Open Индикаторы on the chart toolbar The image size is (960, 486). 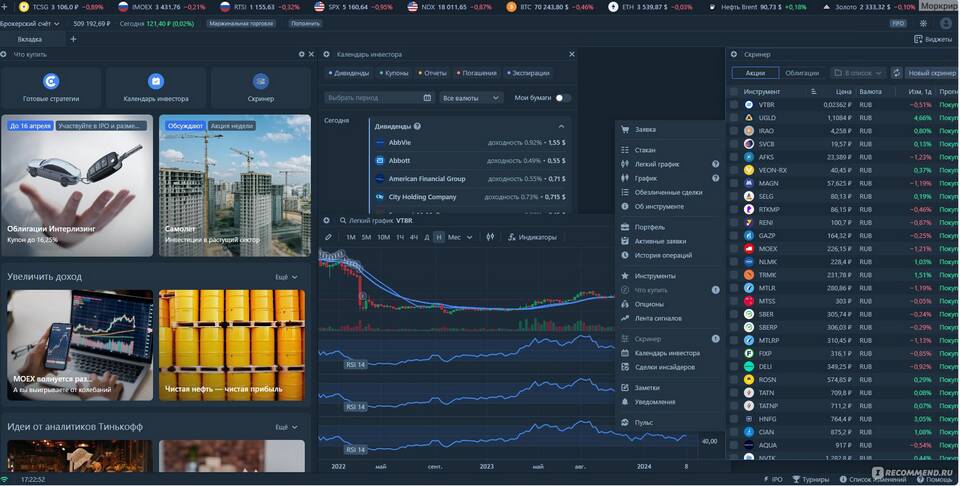pos(532,237)
